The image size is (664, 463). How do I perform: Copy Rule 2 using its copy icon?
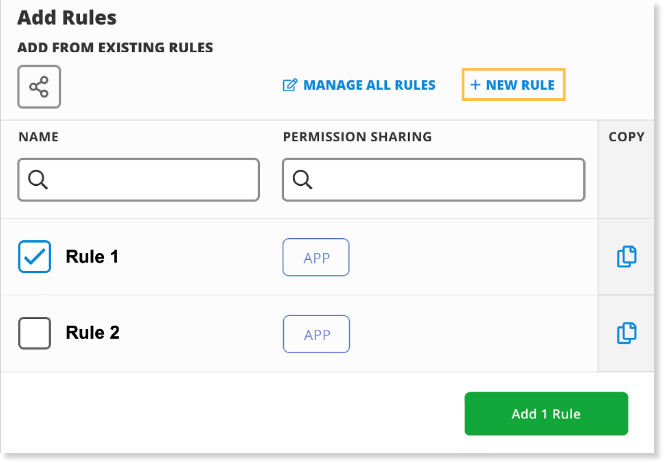tap(626, 333)
